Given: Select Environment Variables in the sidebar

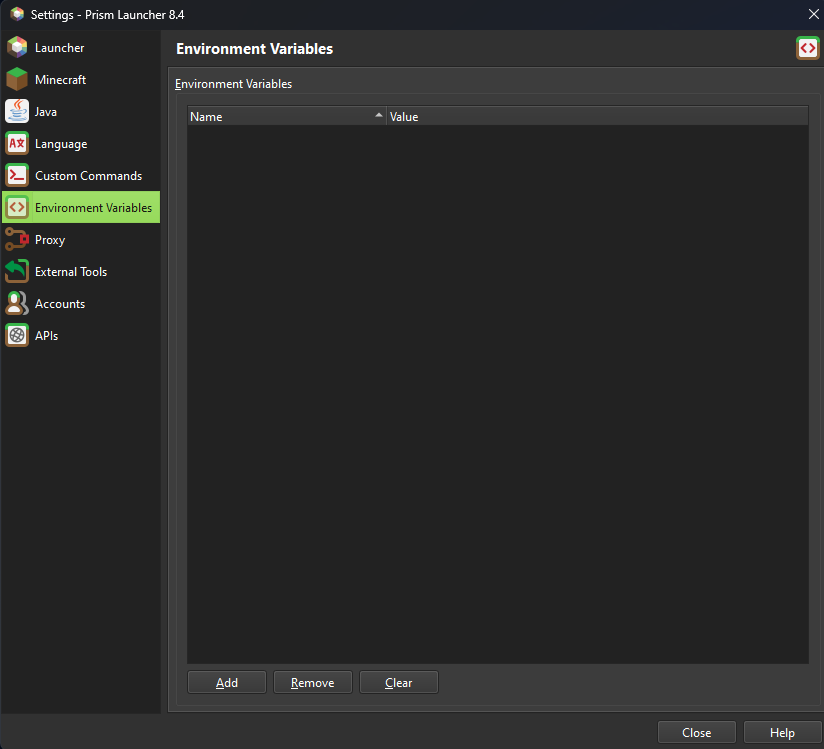Looking at the screenshot, I should [x=81, y=208].
